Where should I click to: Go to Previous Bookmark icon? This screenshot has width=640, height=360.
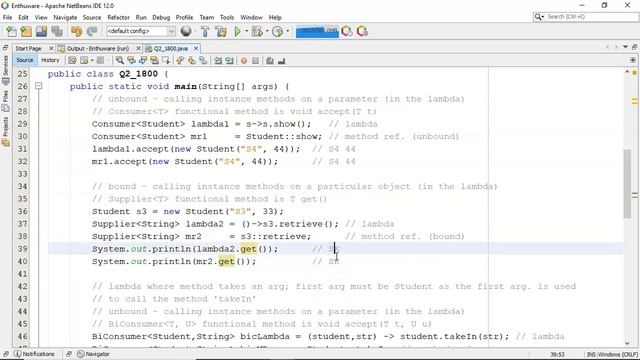pos(180,60)
